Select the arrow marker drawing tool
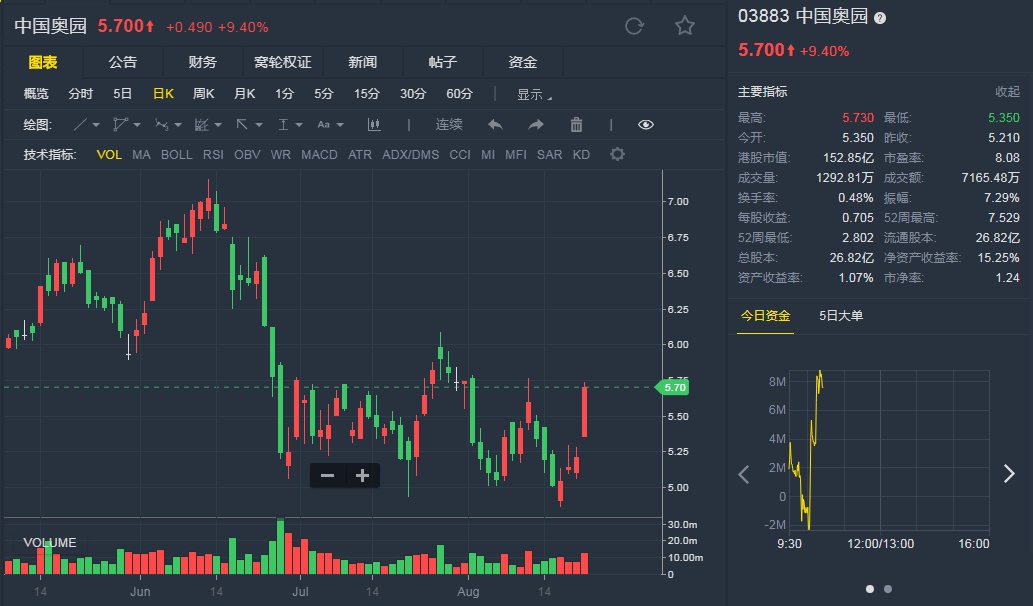This screenshot has height=606, width=1033. [x=242, y=124]
